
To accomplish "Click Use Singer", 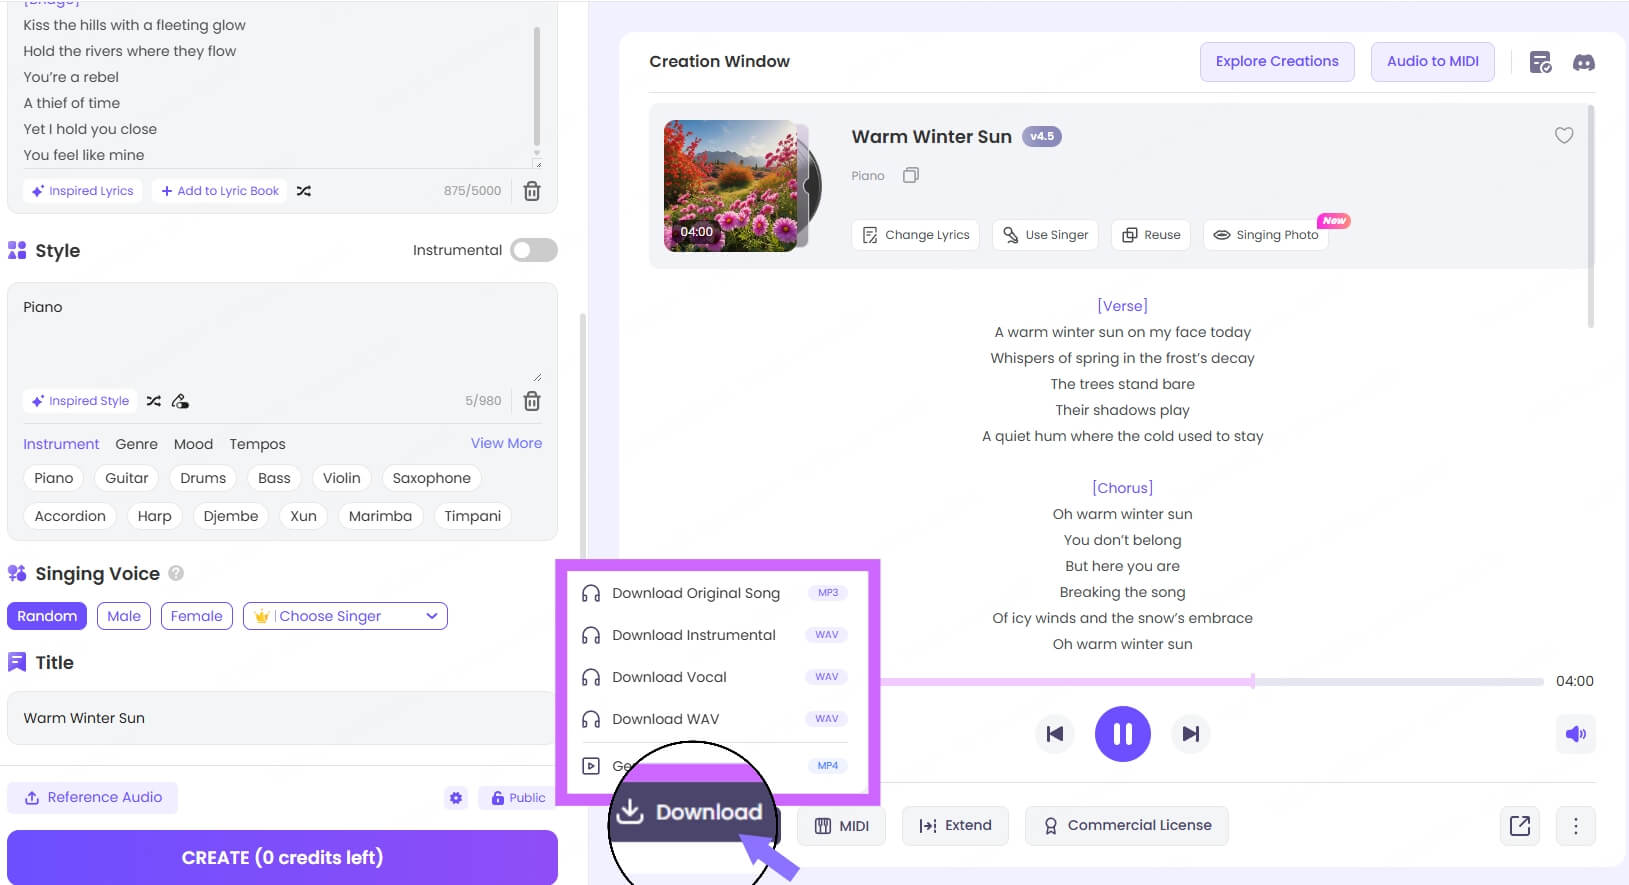I will pos(1045,235).
